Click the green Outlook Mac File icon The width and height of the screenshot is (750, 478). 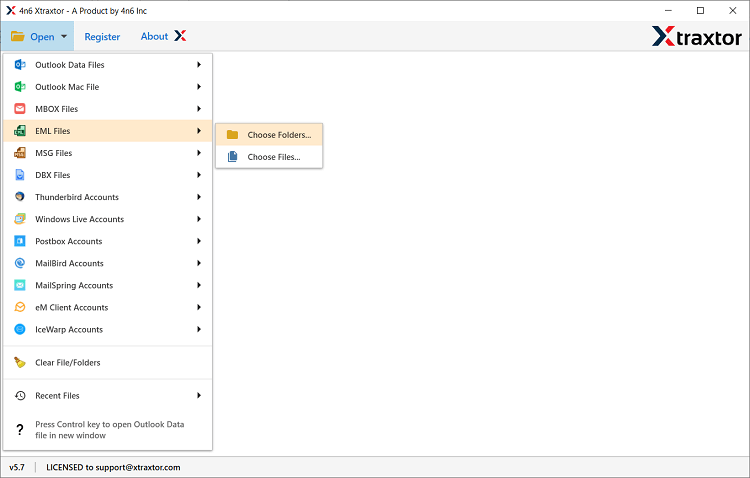(x=20, y=87)
